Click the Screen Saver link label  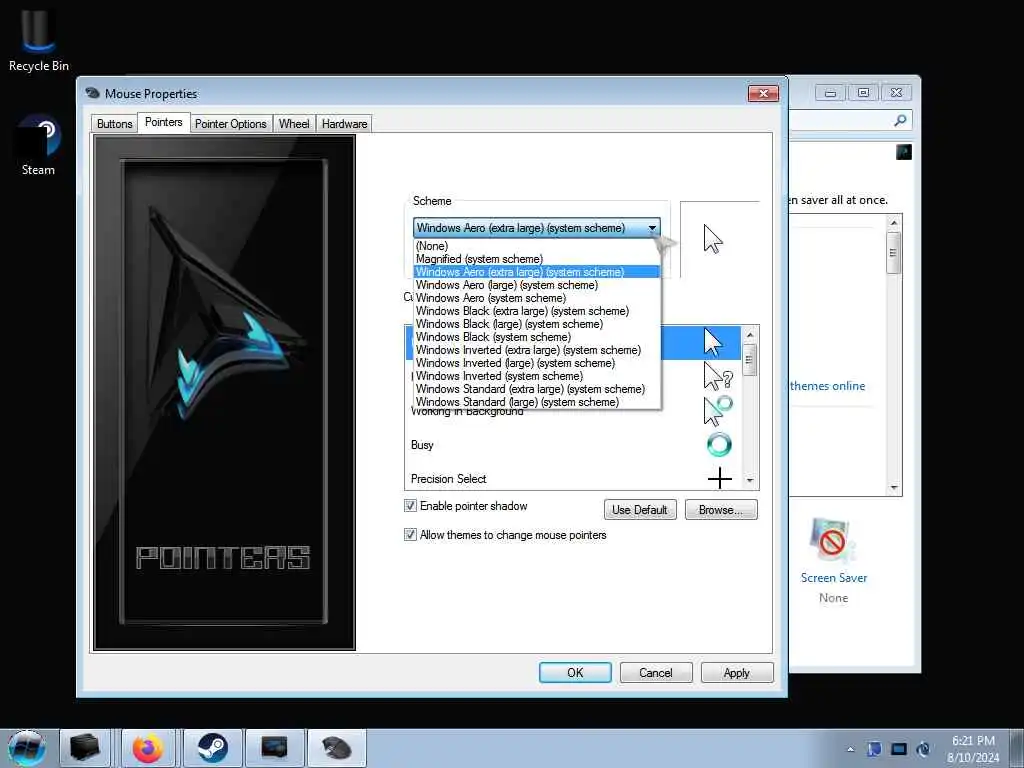(834, 578)
